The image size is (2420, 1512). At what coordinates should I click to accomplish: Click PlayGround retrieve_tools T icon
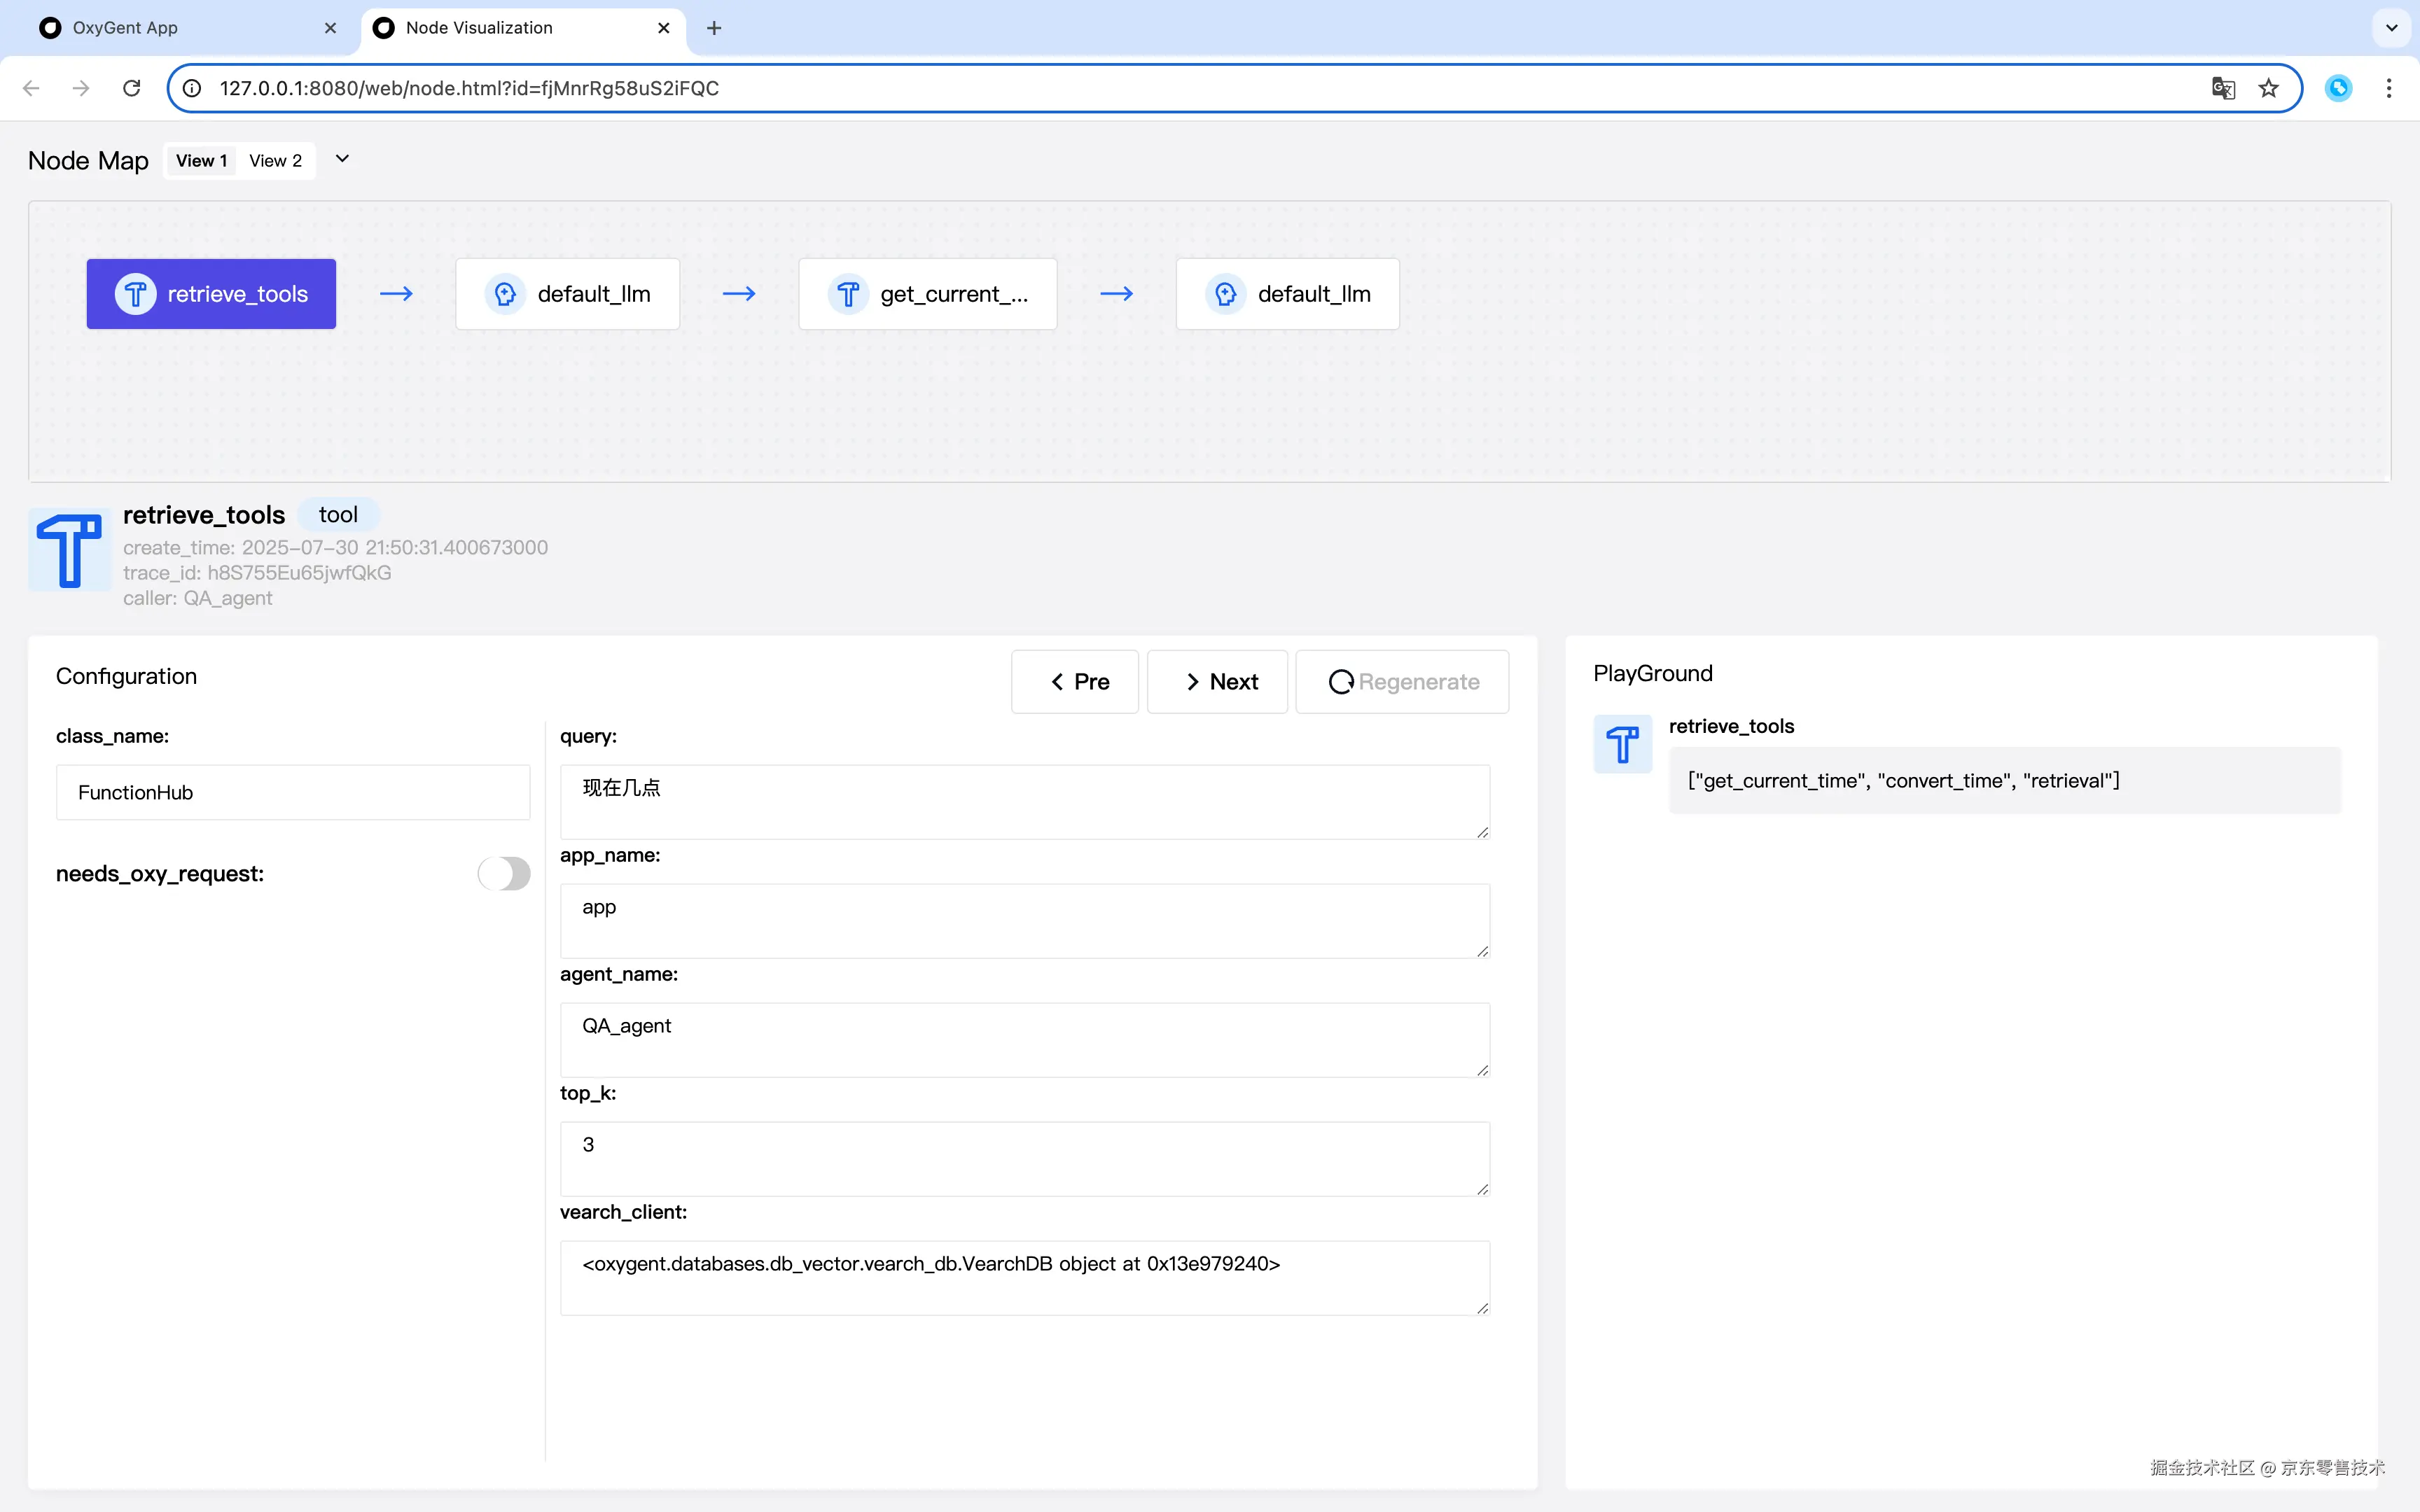coord(1622,744)
